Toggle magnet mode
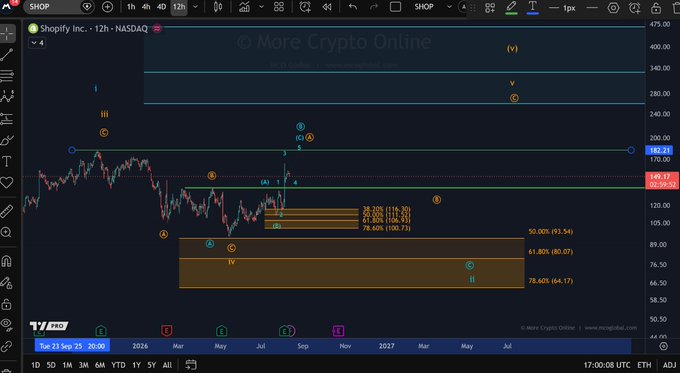 tap(7, 261)
